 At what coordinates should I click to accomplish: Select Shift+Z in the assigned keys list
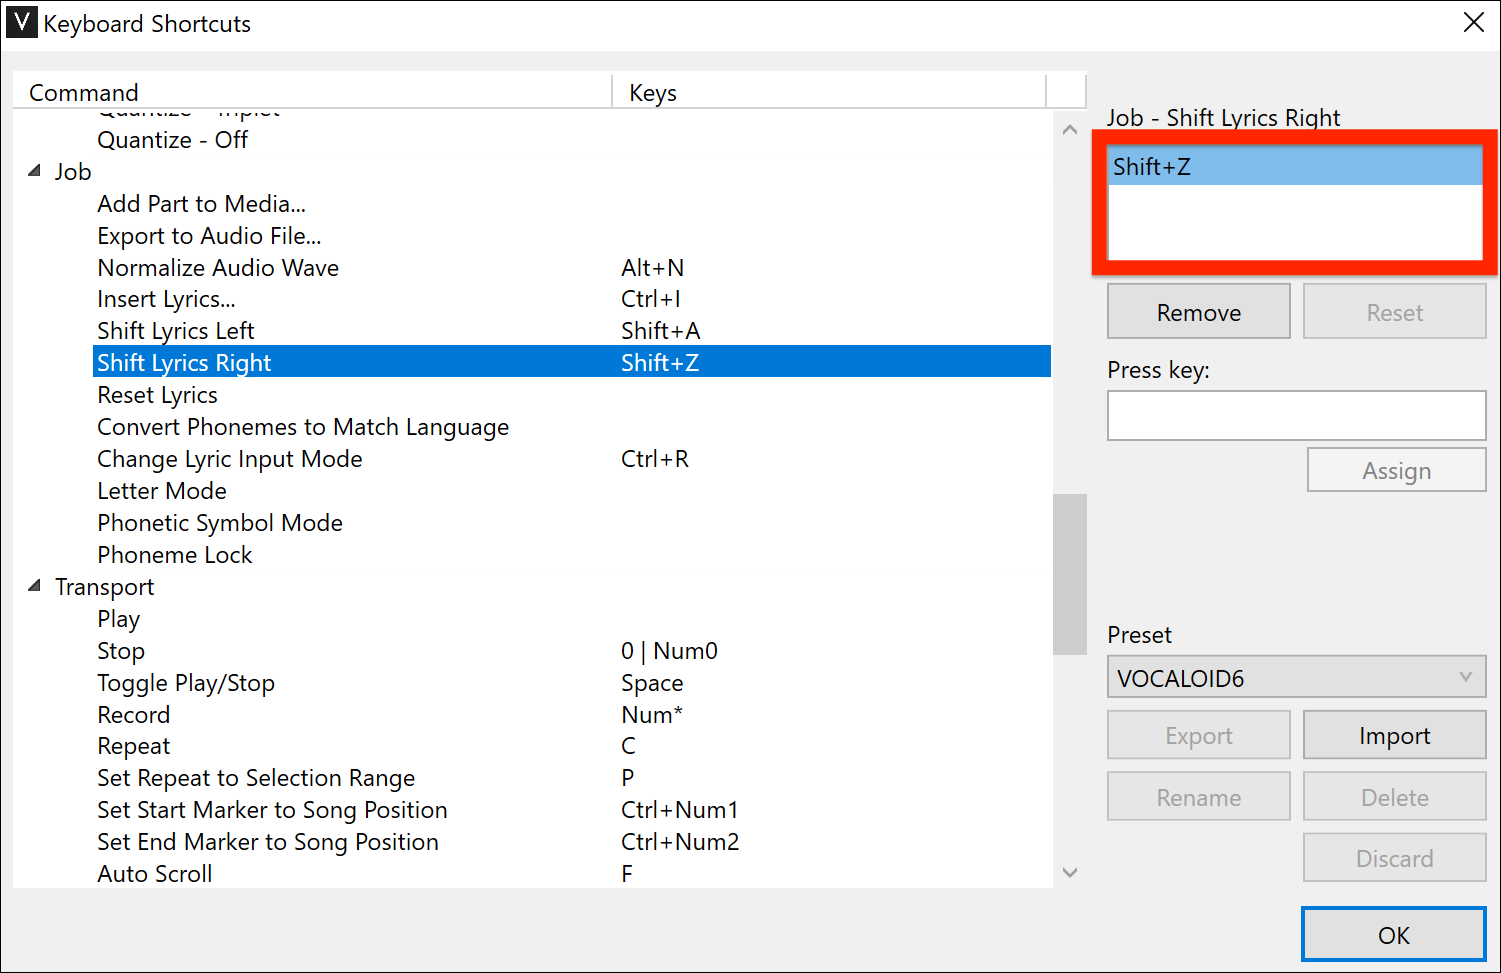[1295, 166]
